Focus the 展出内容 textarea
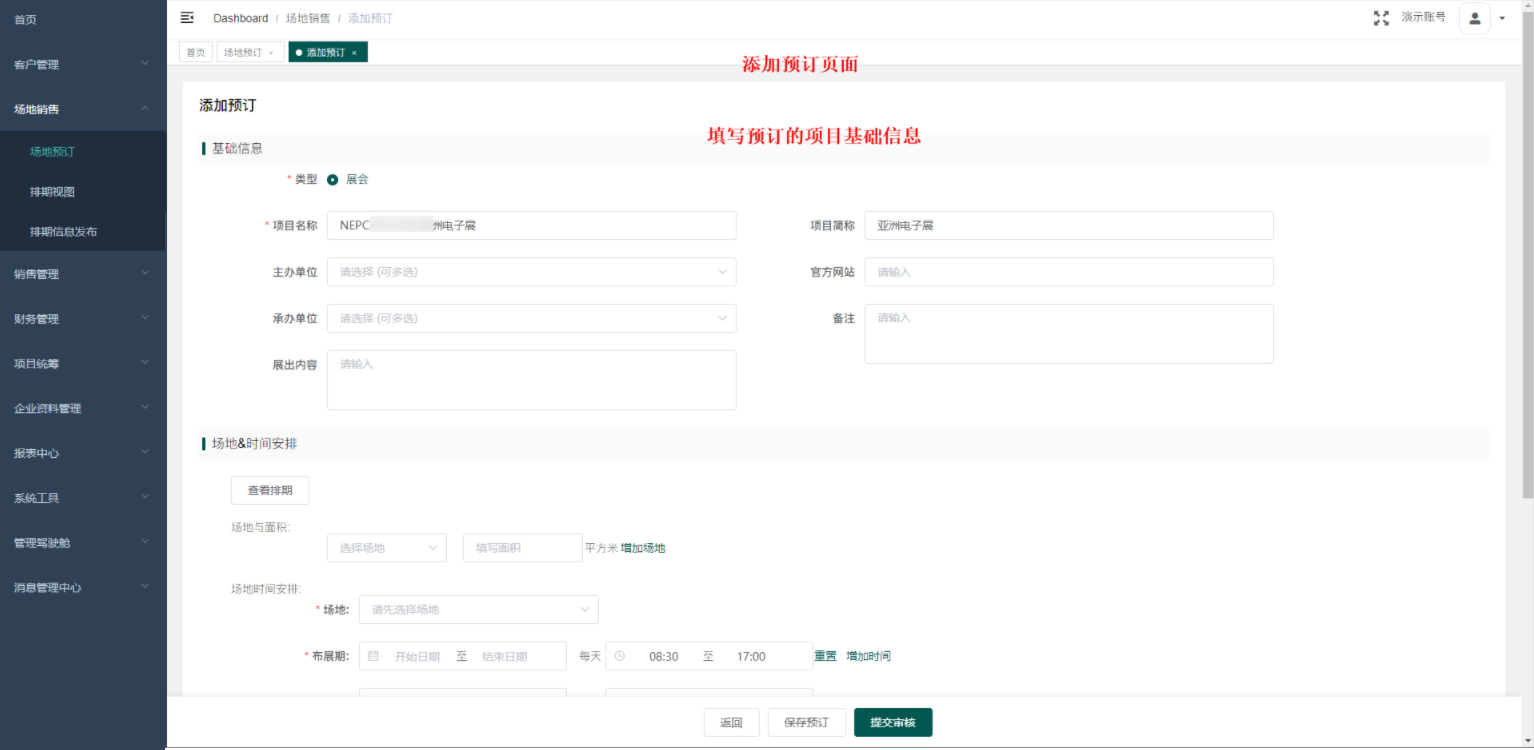This screenshot has height=750, width=1534. 531,380
